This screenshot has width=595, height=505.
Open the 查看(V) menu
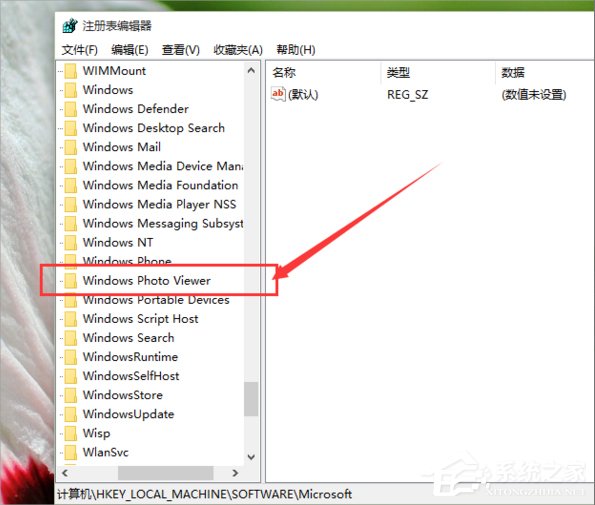(x=181, y=50)
